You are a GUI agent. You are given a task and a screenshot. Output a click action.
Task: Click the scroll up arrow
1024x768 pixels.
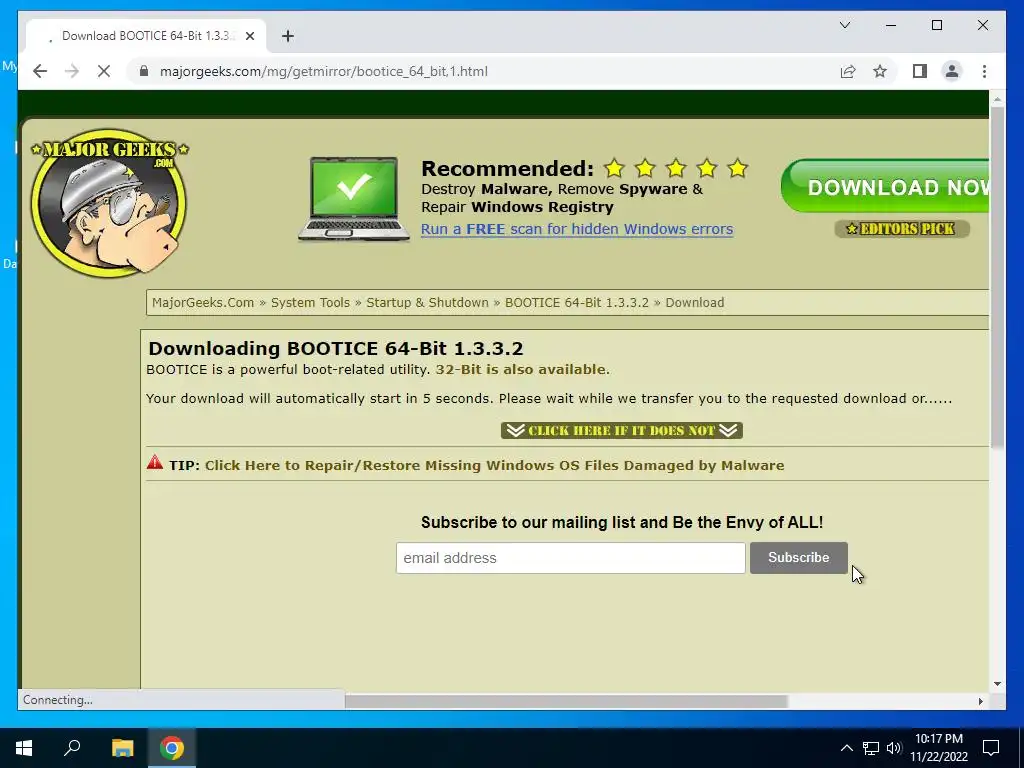(x=997, y=99)
